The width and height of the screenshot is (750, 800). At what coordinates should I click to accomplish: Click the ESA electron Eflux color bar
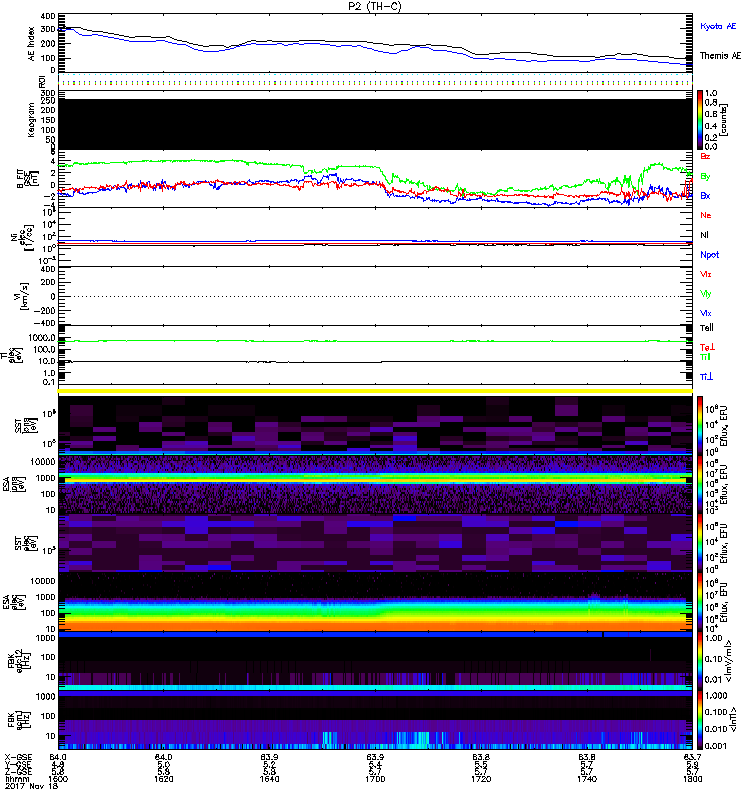[700, 602]
